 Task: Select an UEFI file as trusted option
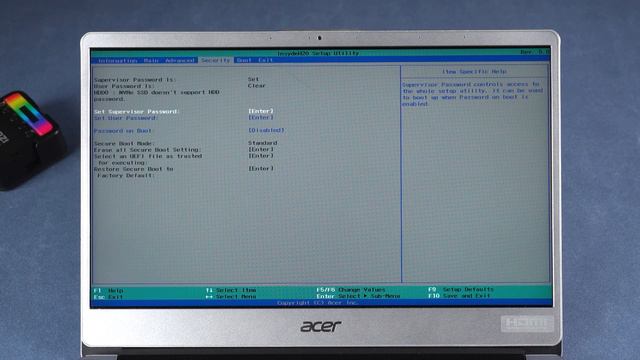[x=148, y=159]
